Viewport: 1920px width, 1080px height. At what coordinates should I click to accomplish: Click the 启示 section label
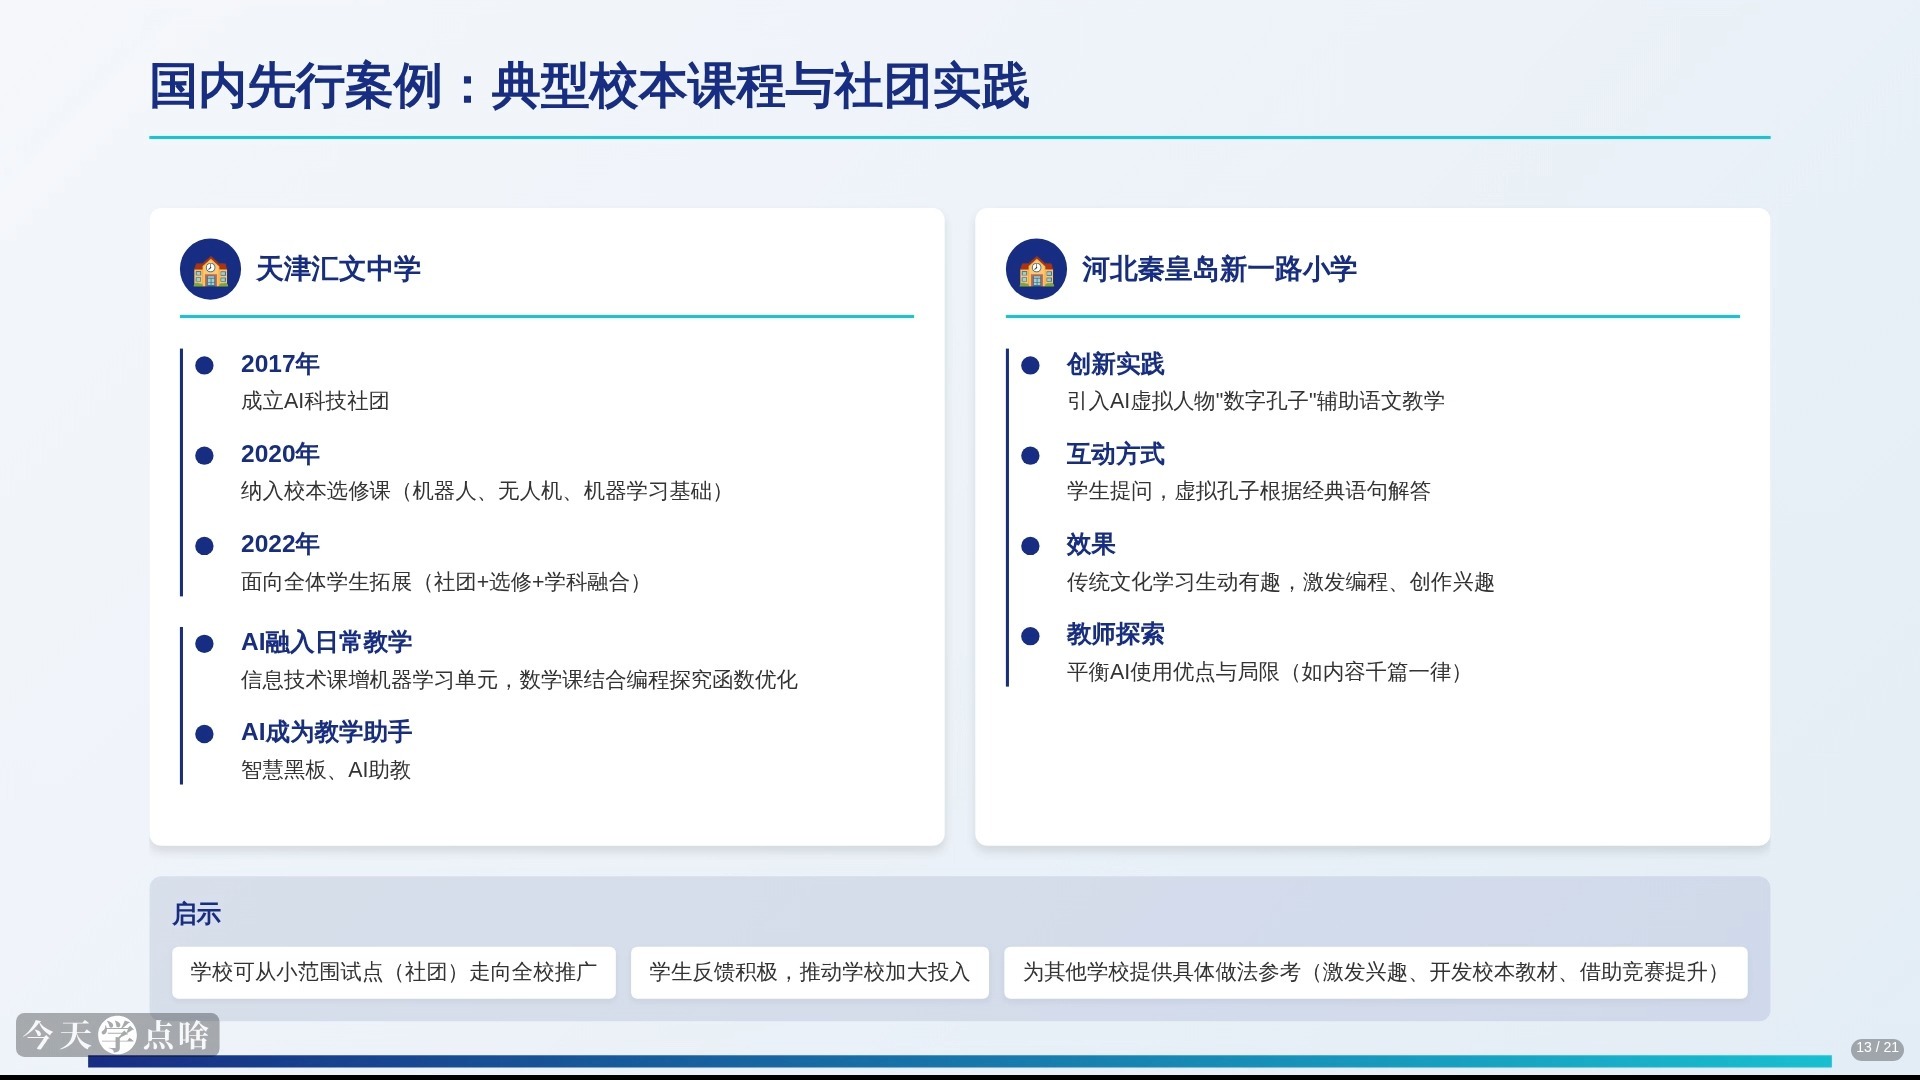(196, 914)
